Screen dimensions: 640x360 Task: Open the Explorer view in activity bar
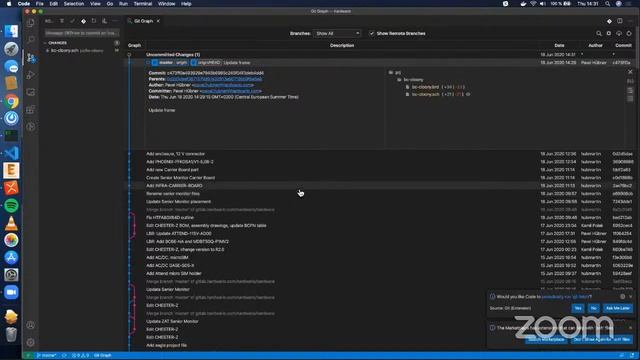[31, 22]
